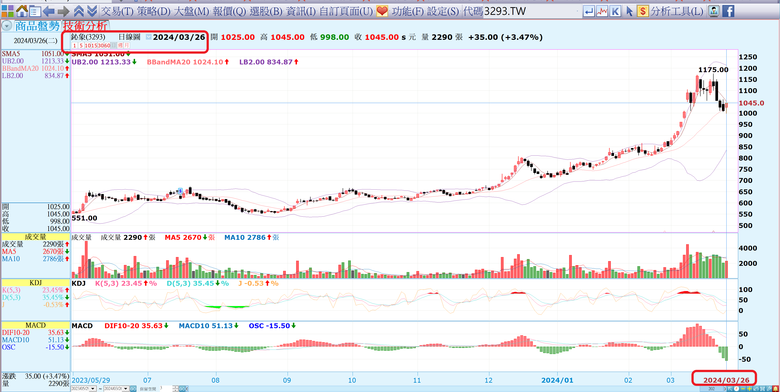
Task: Select the 週 weekly period button
Action: [x=119, y=46]
